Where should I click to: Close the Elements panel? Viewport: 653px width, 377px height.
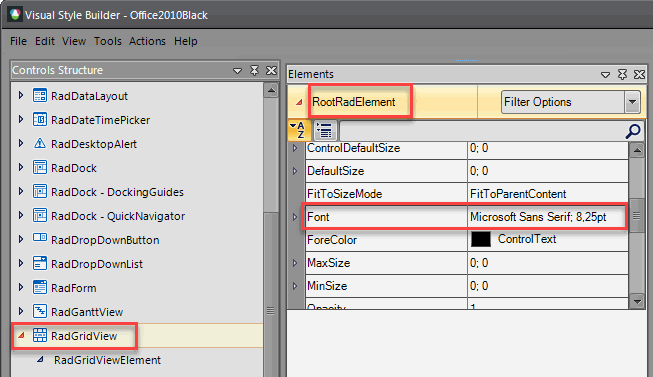tap(639, 75)
